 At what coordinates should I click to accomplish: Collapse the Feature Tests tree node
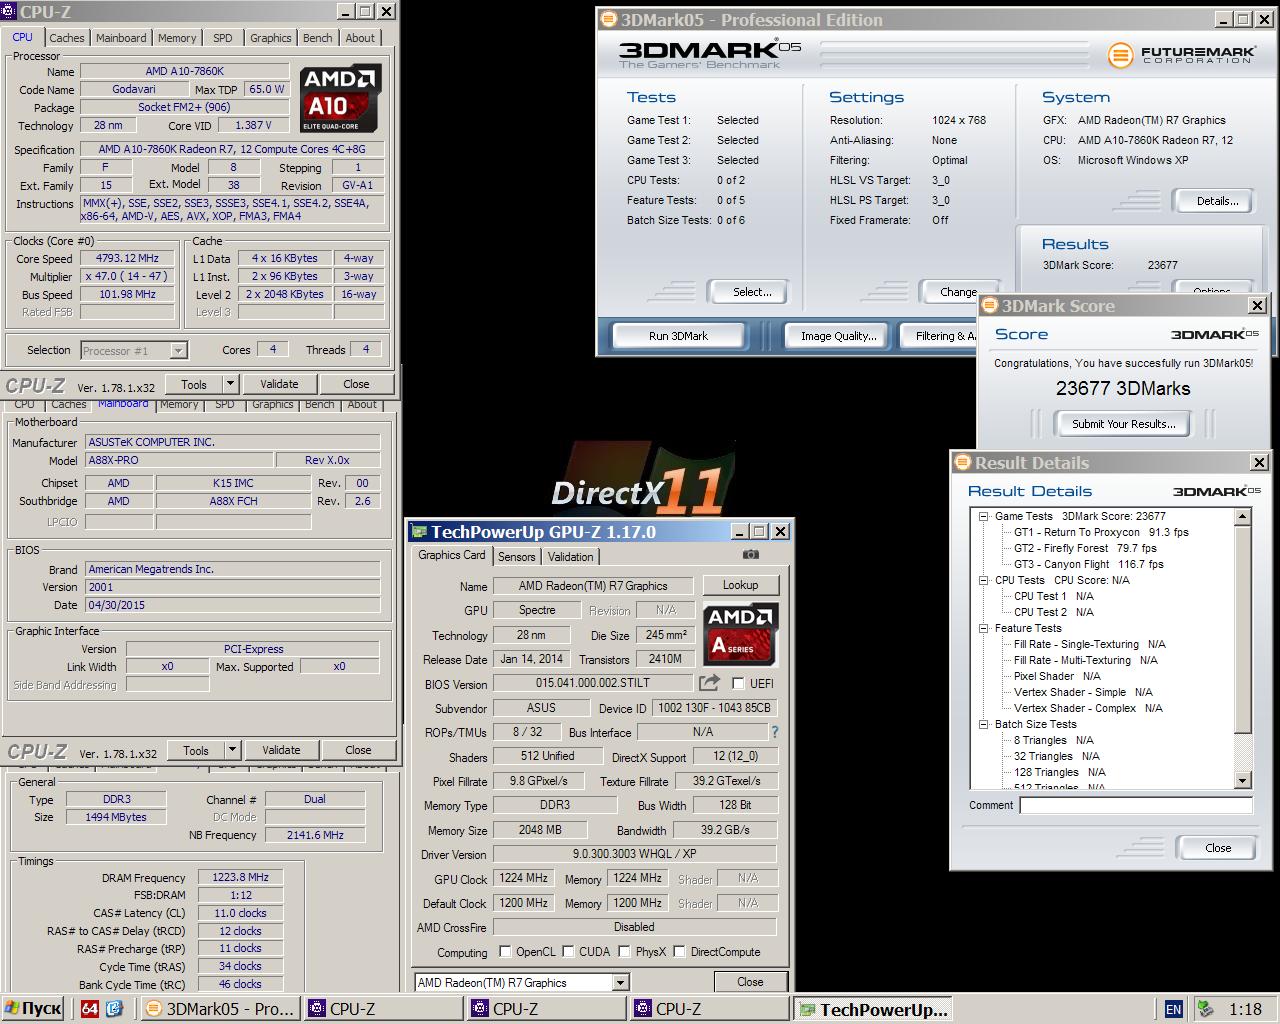[984, 629]
